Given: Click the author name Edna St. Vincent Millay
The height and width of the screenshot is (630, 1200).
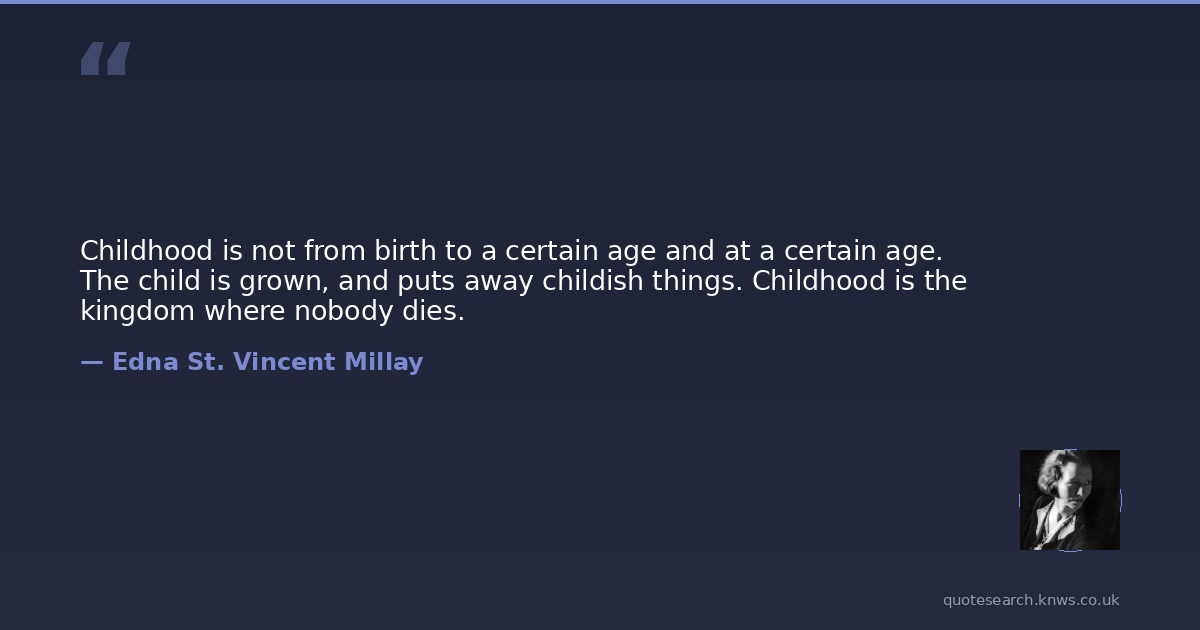Looking at the screenshot, I should 267,362.
